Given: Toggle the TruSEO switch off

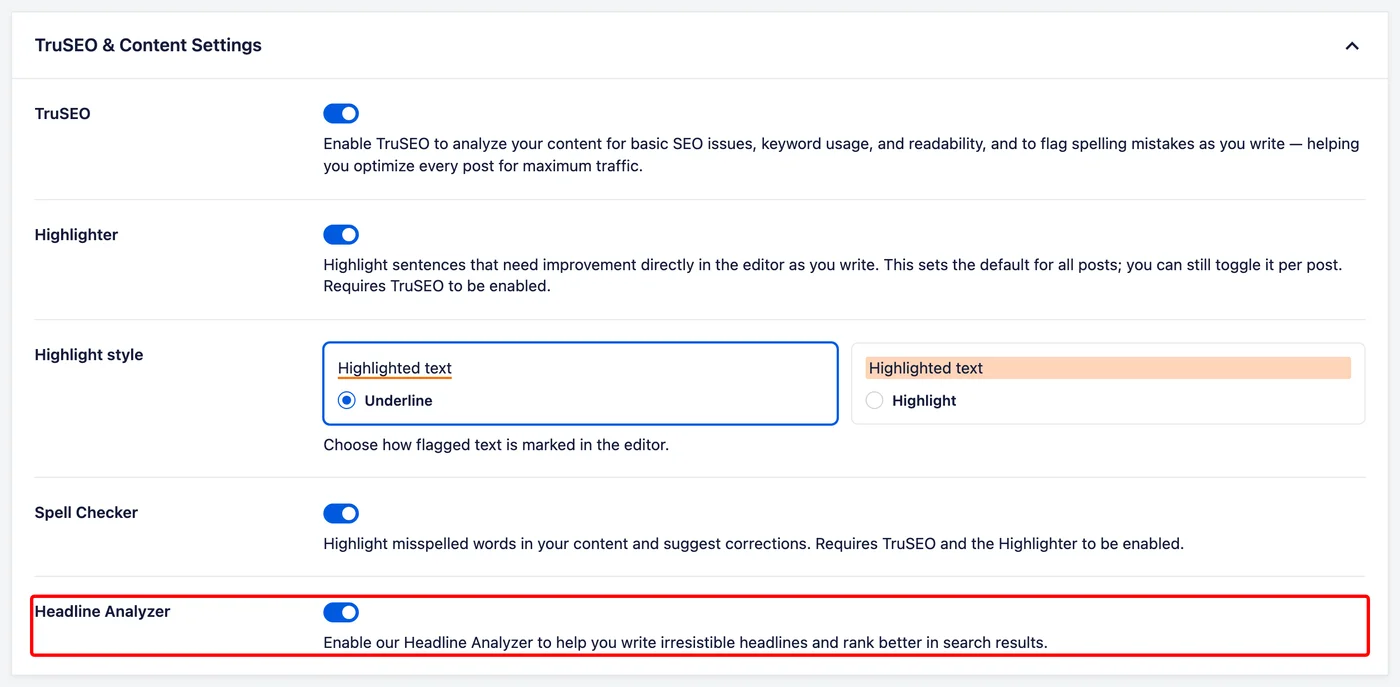Looking at the screenshot, I should click(x=341, y=114).
